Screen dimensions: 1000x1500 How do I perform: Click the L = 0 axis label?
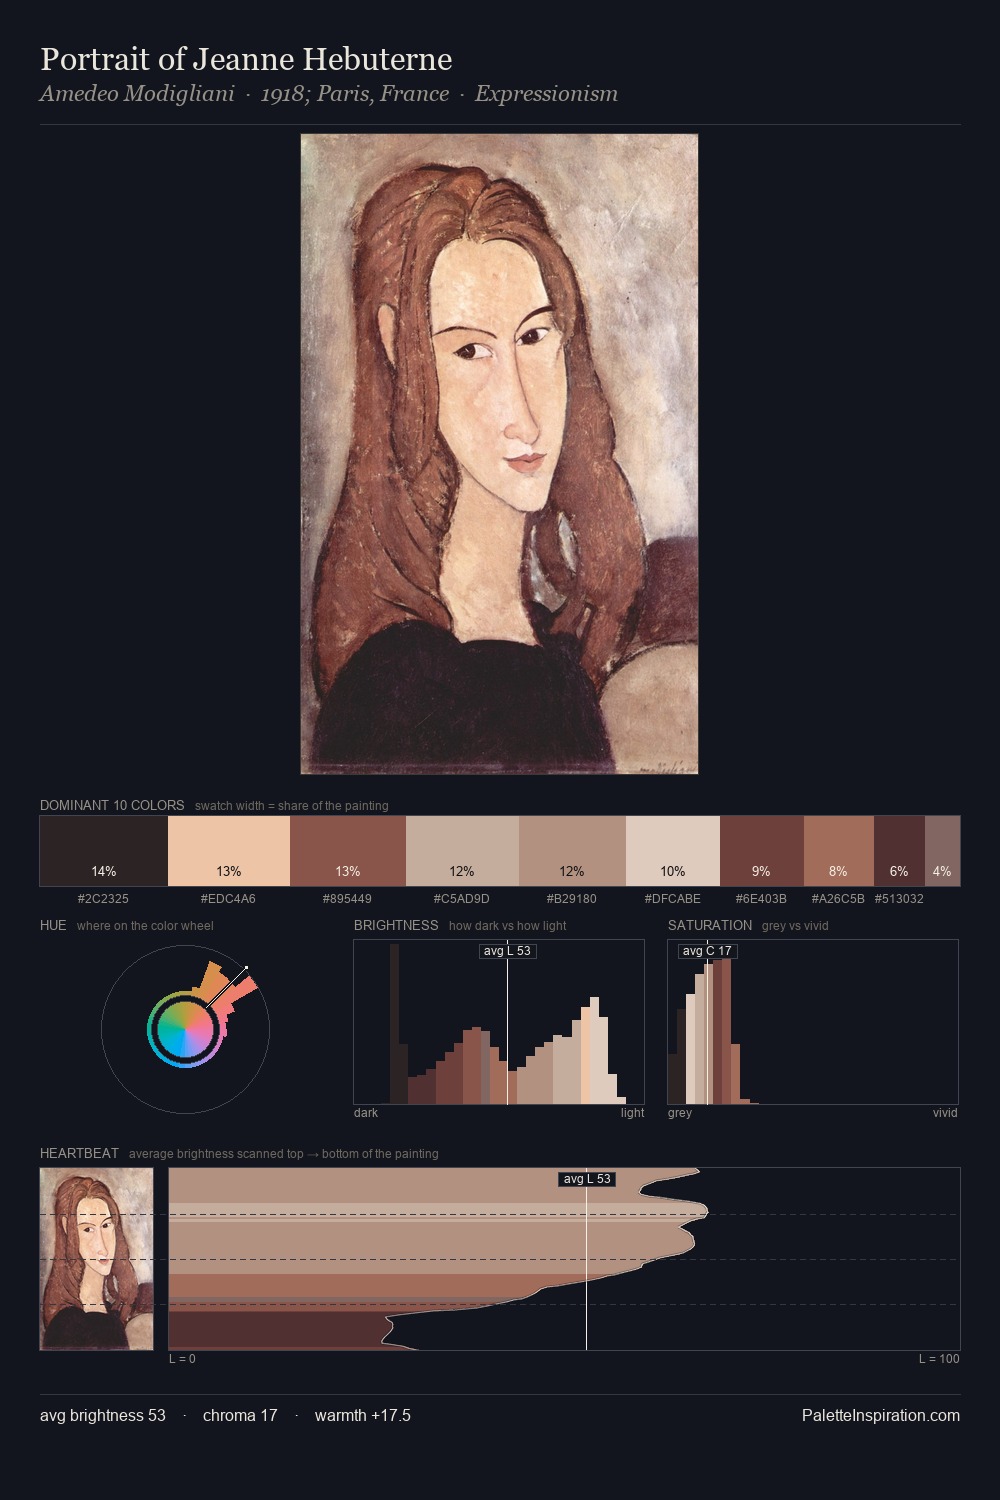pyautogui.click(x=182, y=1359)
